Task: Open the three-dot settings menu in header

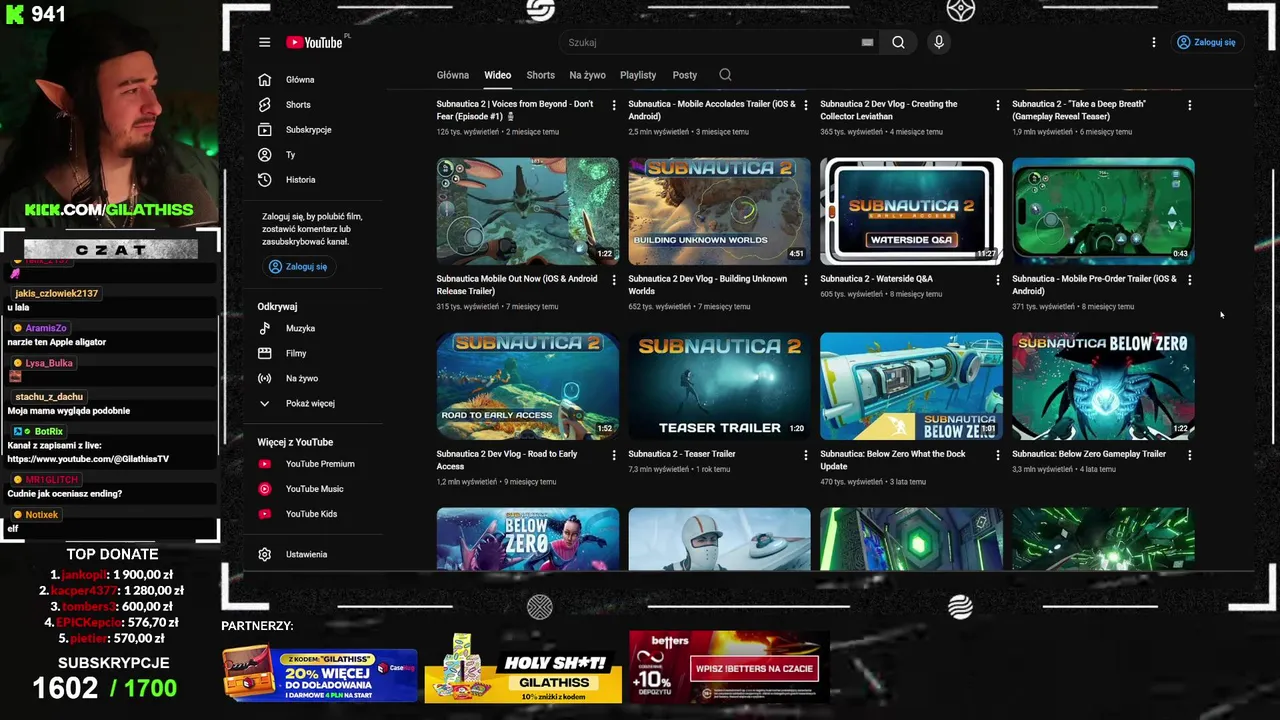Action: (x=1154, y=42)
